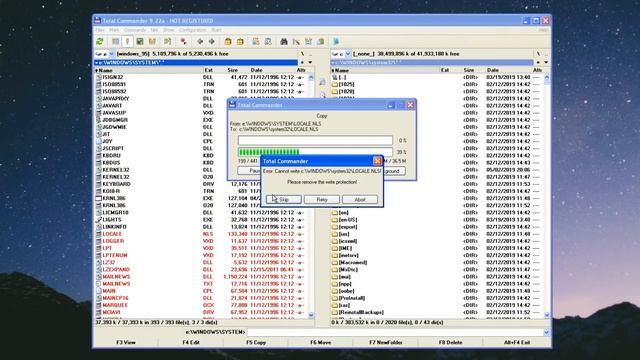This screenshot has height=360, width=640.
Task: Go forward using the right arrow icon
Action: (x=212, y=41)
